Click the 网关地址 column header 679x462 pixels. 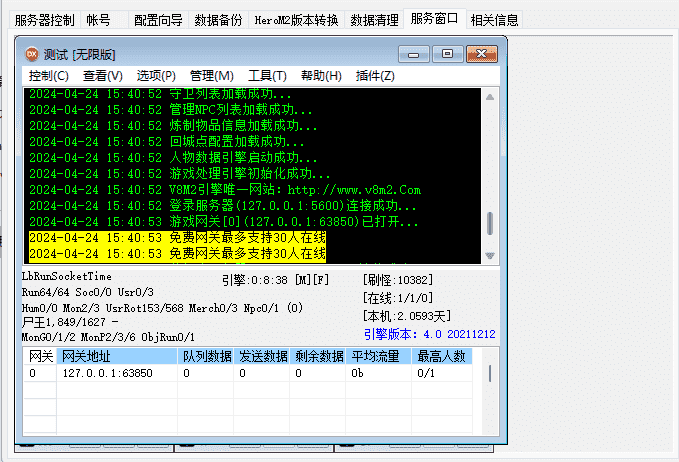point(88,356)
